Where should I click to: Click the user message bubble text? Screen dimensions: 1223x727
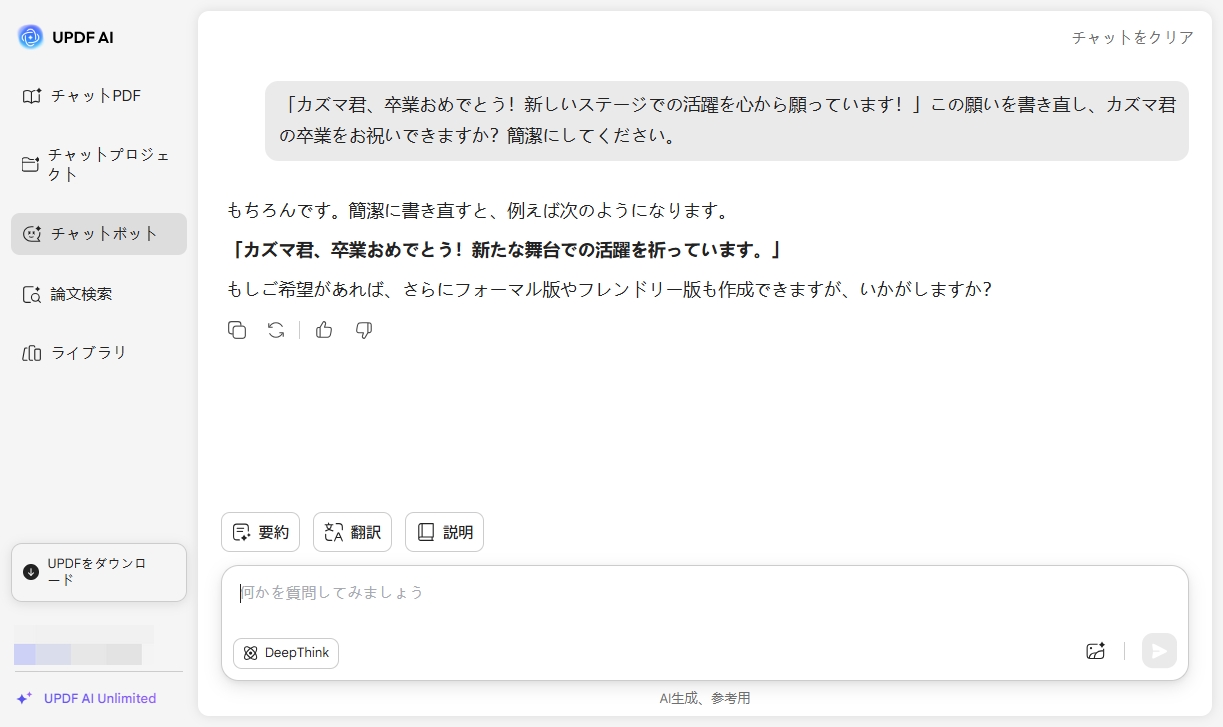(727, 120)
